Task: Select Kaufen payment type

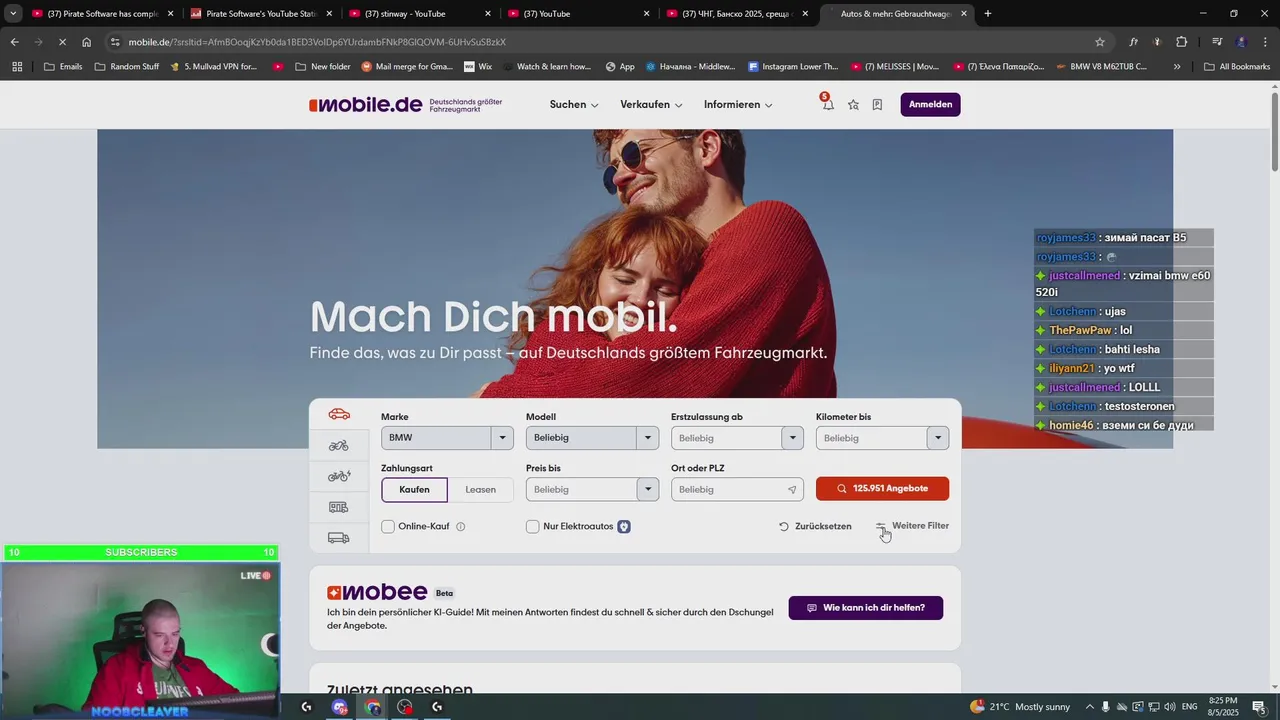Action: [414, 490]
